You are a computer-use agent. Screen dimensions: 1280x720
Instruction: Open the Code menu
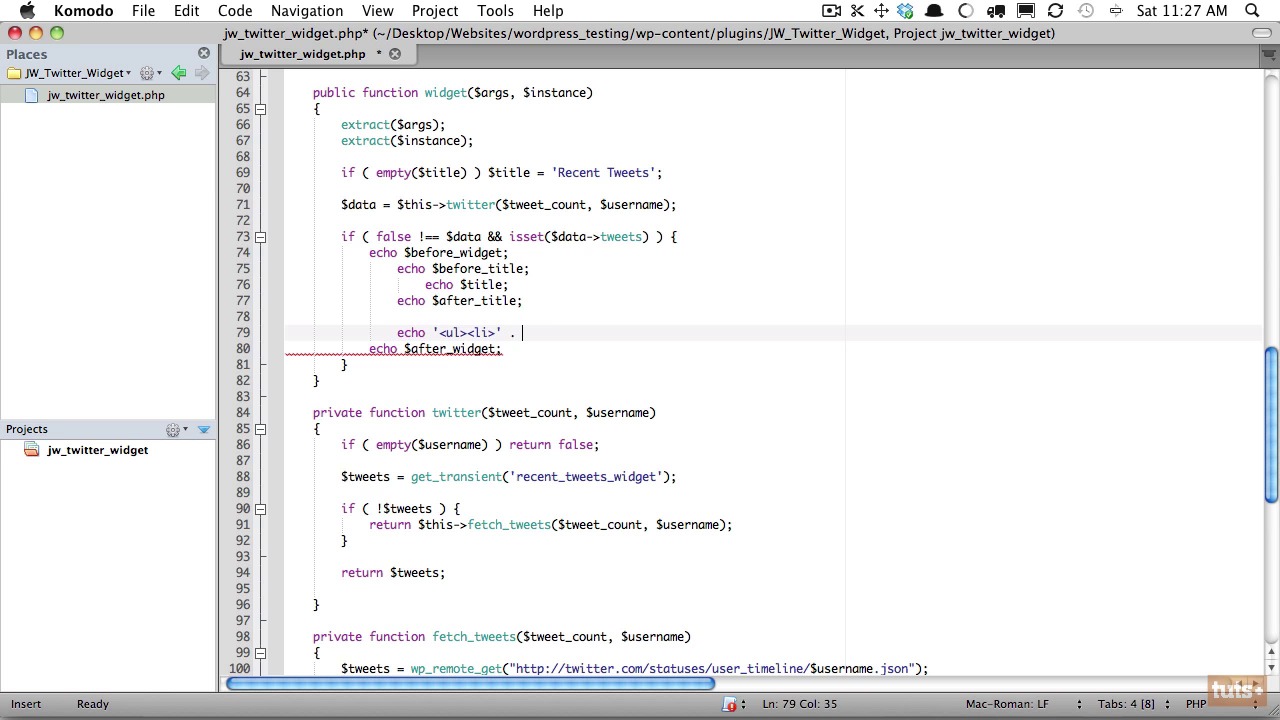tap(235, 11)
